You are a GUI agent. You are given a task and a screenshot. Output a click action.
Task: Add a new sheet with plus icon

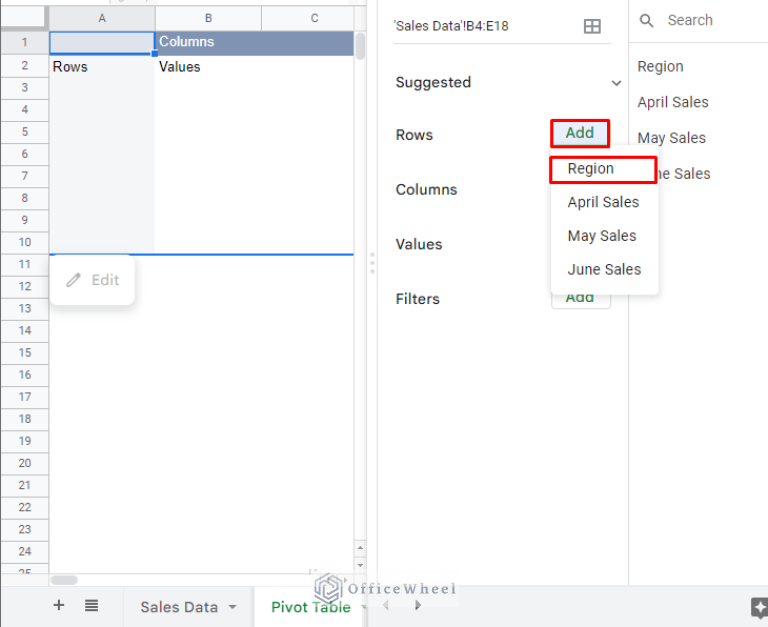[x=59, y=605]
